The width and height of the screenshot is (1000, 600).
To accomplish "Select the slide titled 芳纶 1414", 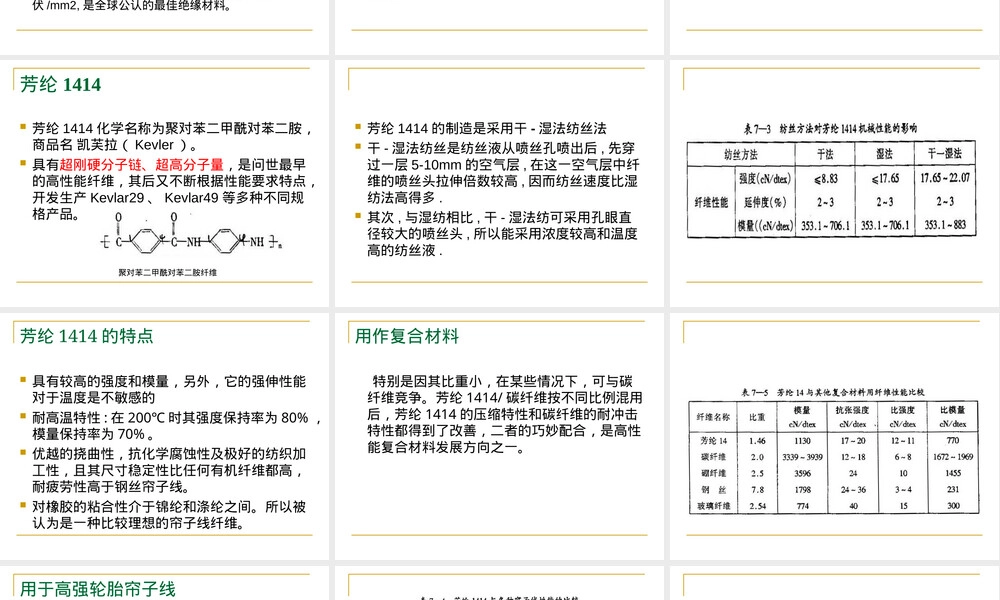I will (165, 183).
